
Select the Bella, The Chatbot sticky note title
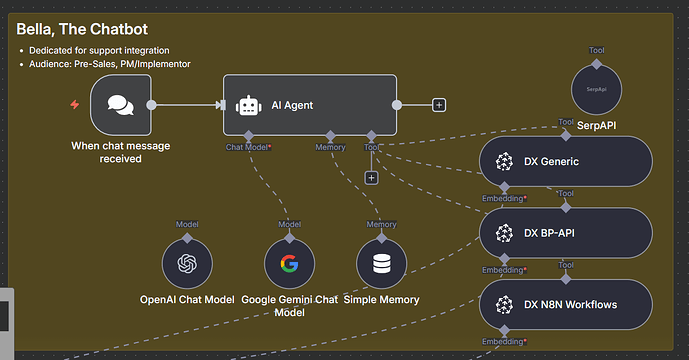pos(82,29)
